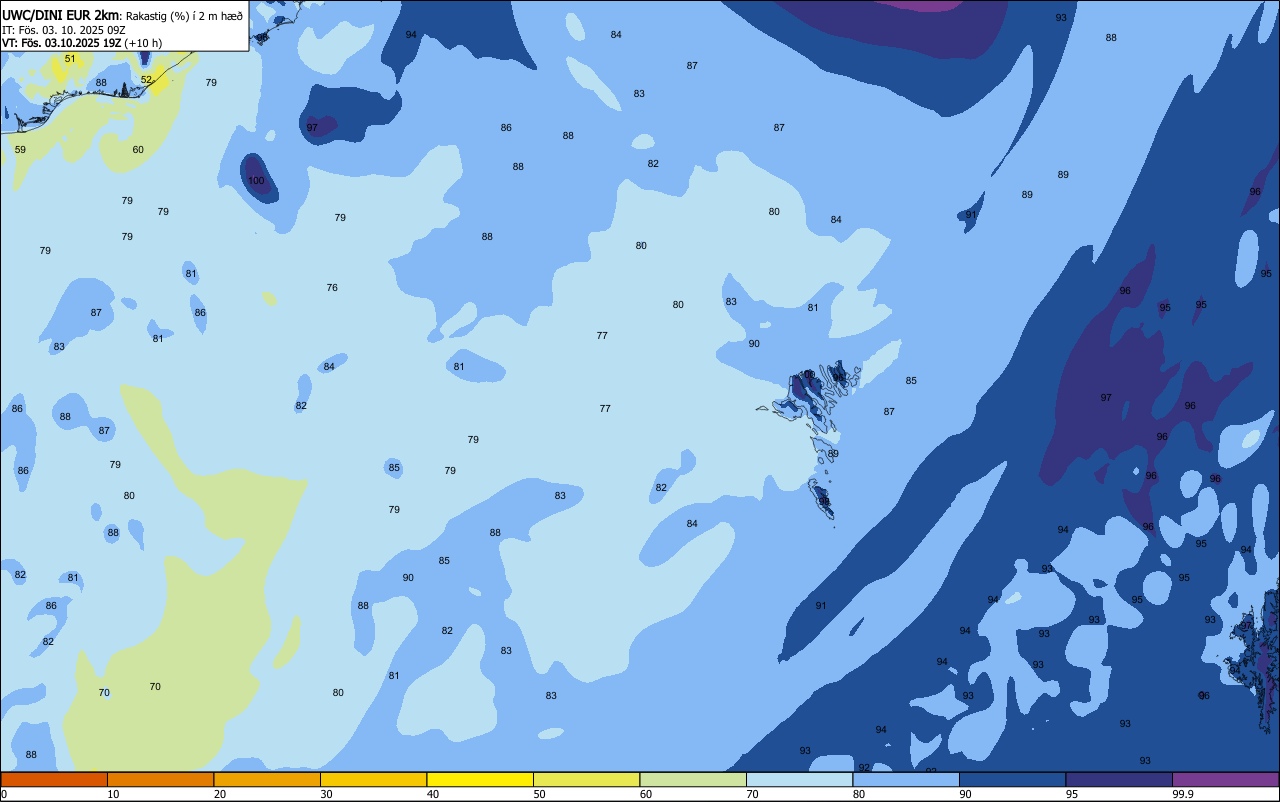
Task: Click the 95–99.9 navy legend swatch
Action: pos(1119,779)
